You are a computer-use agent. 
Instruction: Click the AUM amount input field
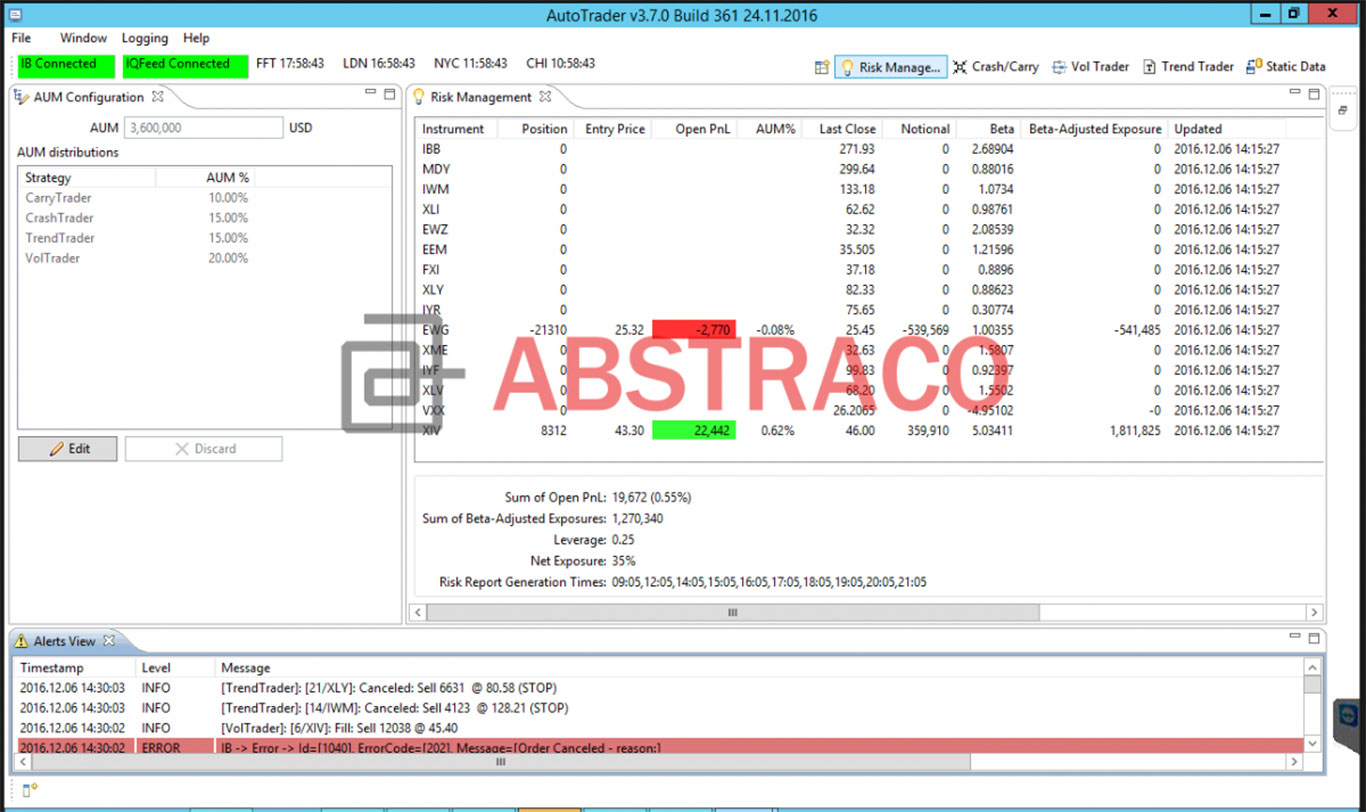click(203, 127)
